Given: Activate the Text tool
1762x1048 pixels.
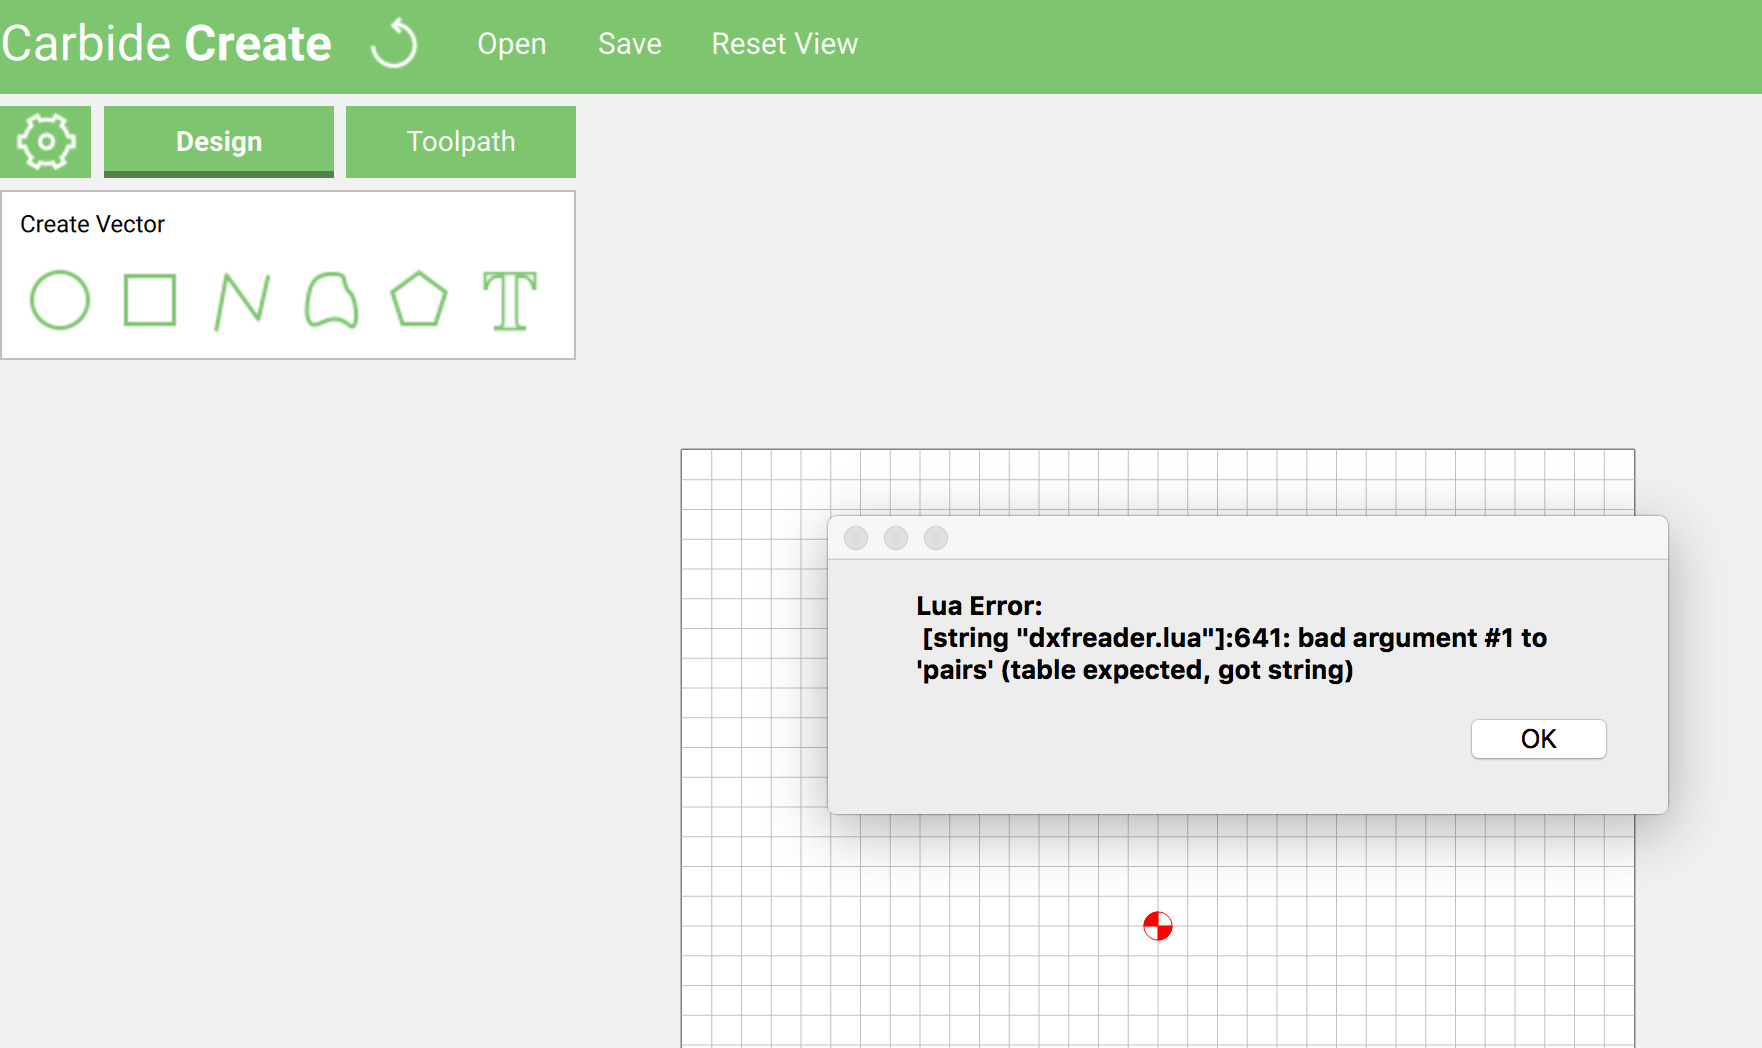Looking at the screenshot, I should 510,300.
